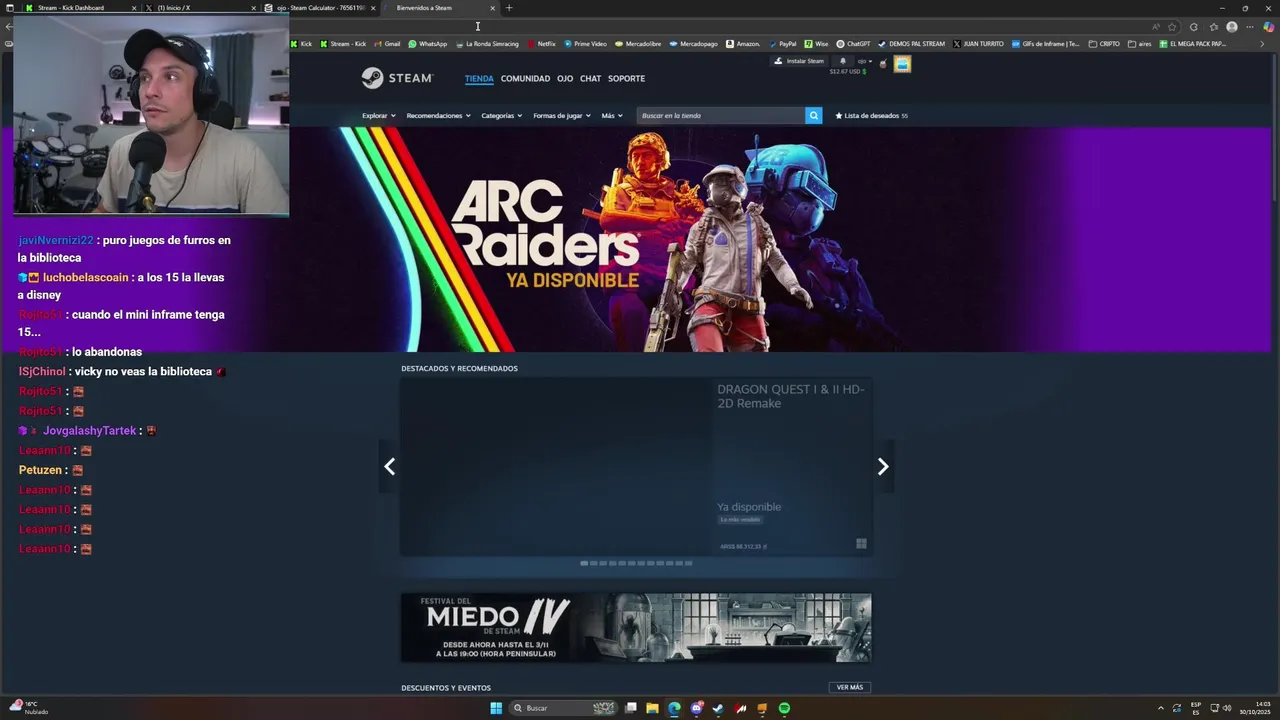This screenshot has width=1280, height=720.
Task: Open the ojo account dropdown
Action: pyautogui.click(x=864, y=61)
